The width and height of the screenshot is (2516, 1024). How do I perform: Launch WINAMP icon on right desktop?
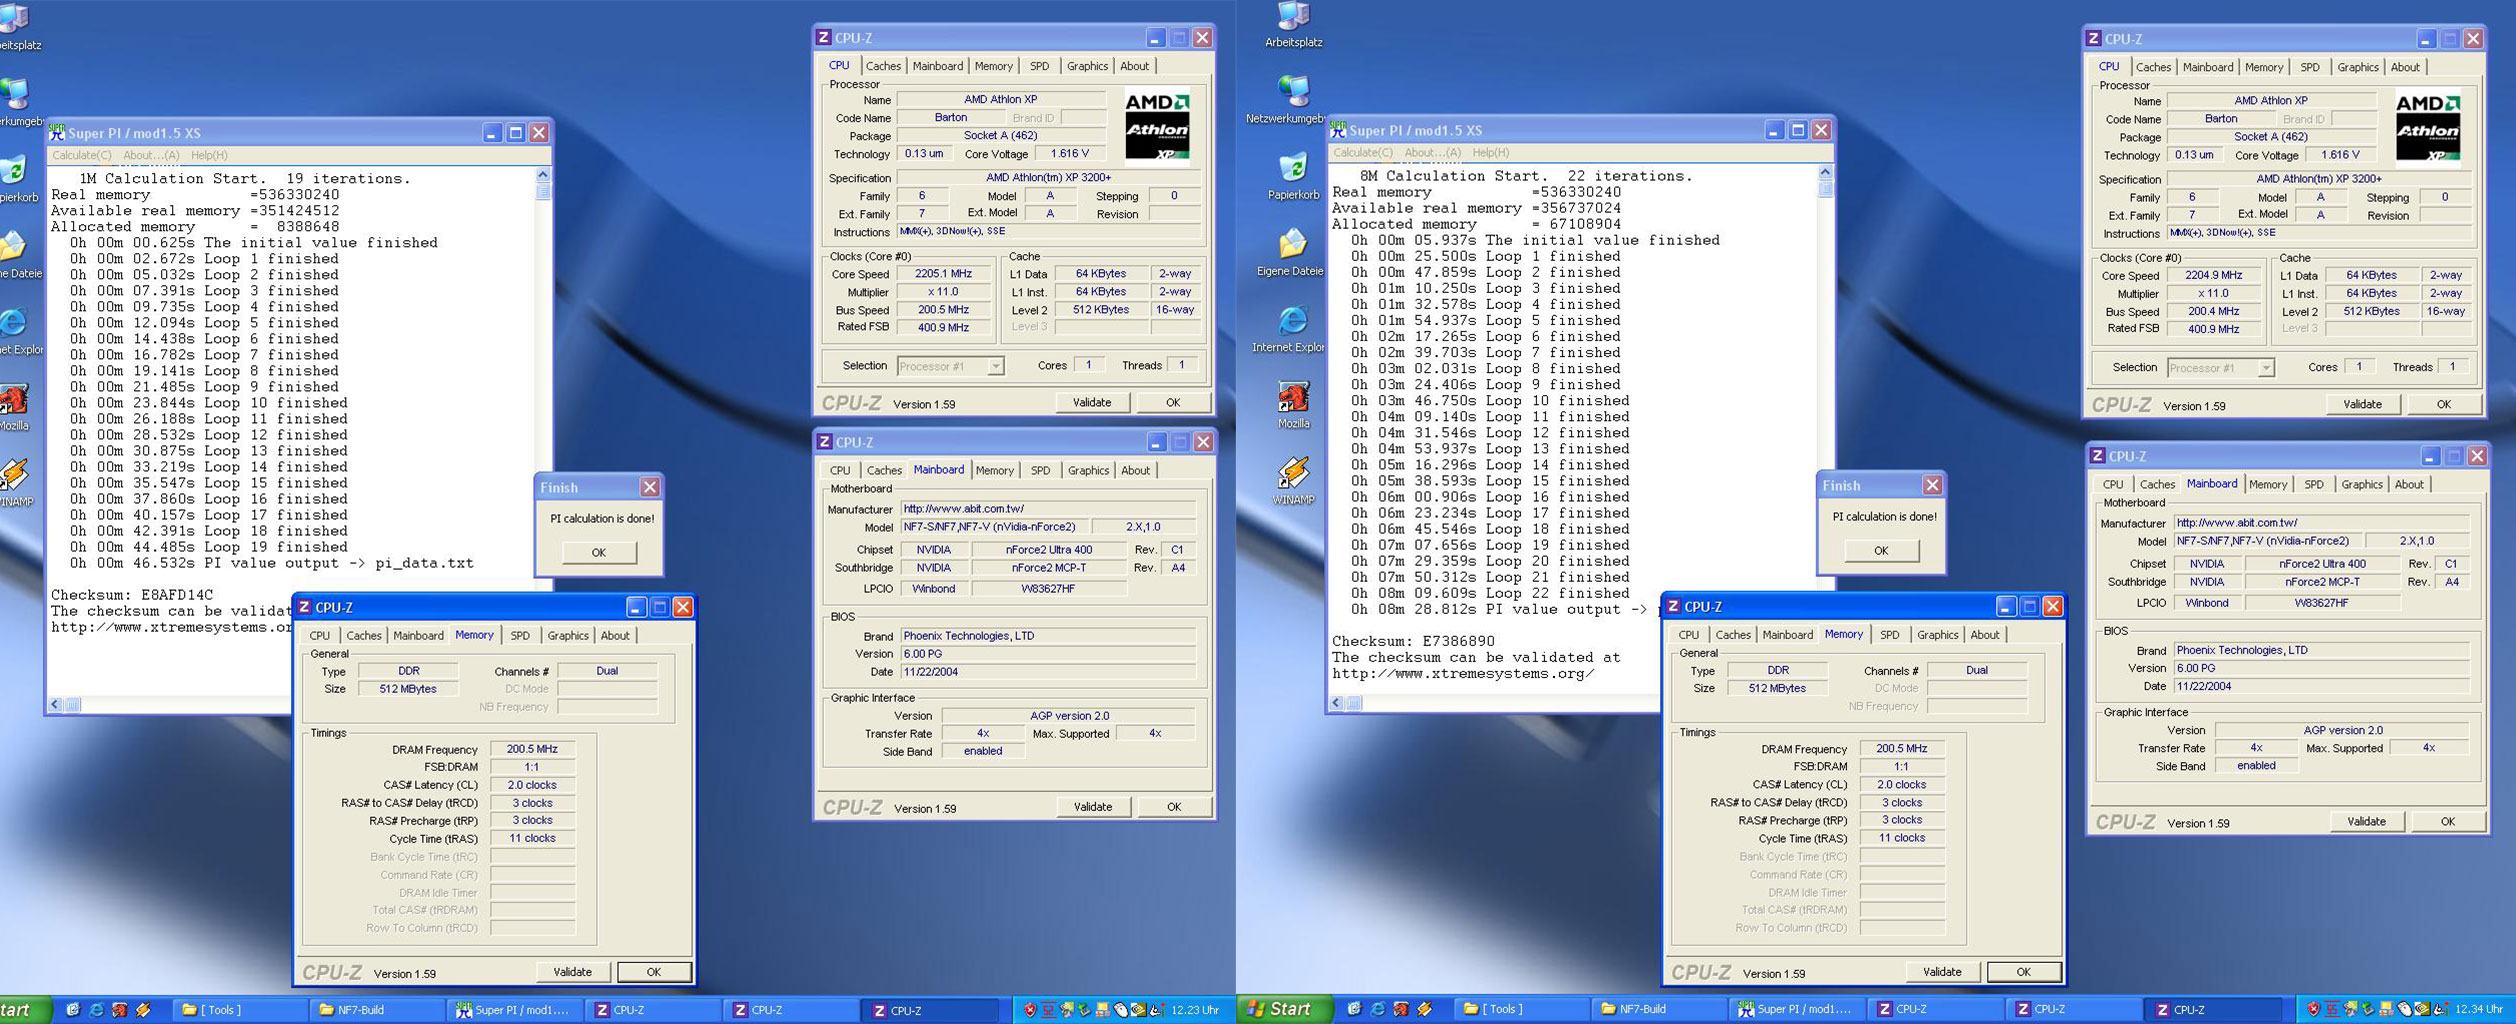tap(1294, 473)
